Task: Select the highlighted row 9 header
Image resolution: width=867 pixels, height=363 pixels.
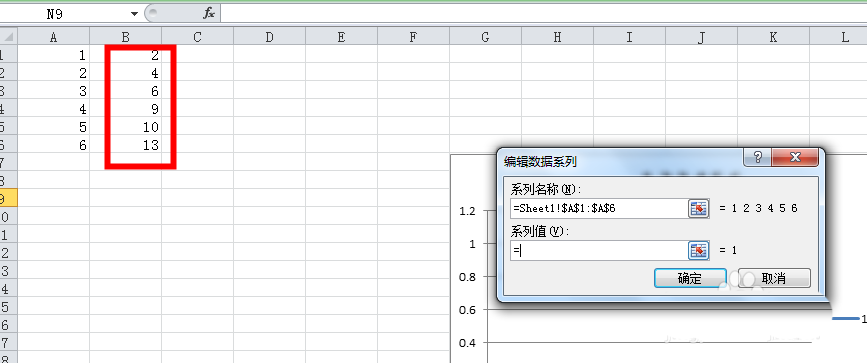Action: (9, 198)
